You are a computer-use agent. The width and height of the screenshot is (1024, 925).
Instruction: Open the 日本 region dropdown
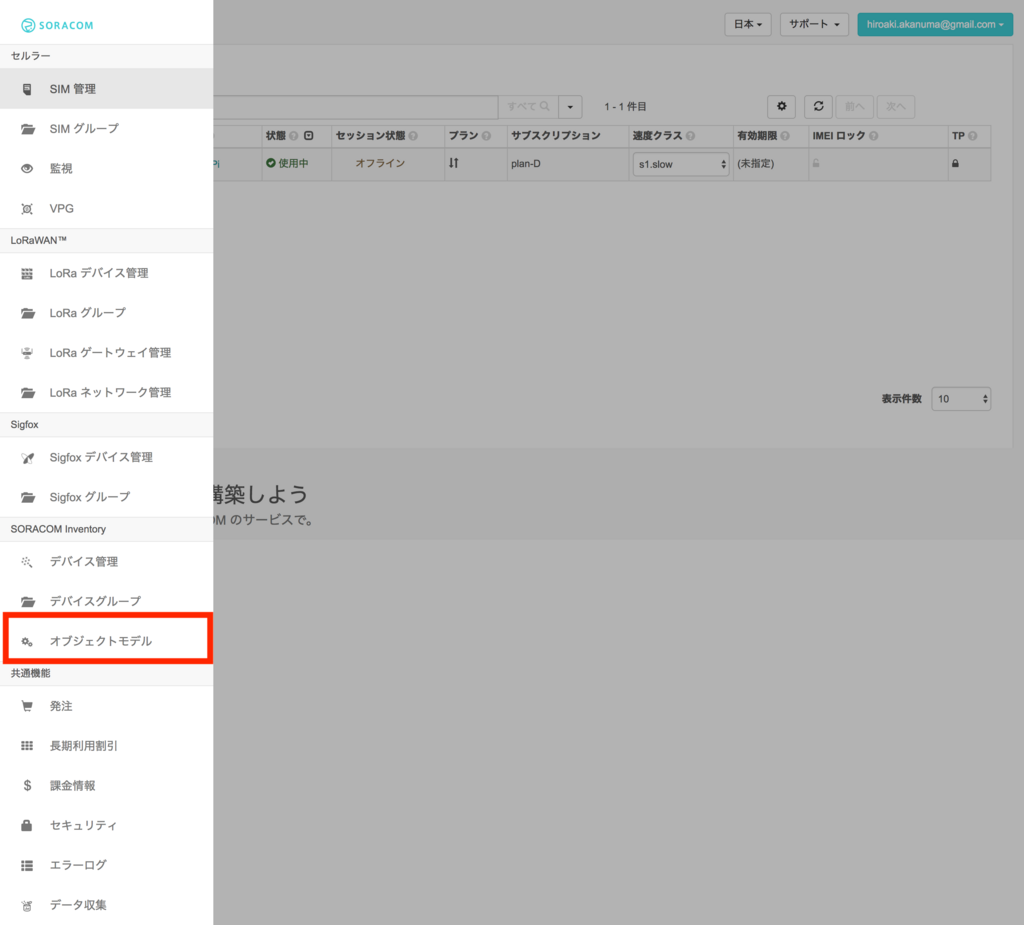tap(748, 24)
